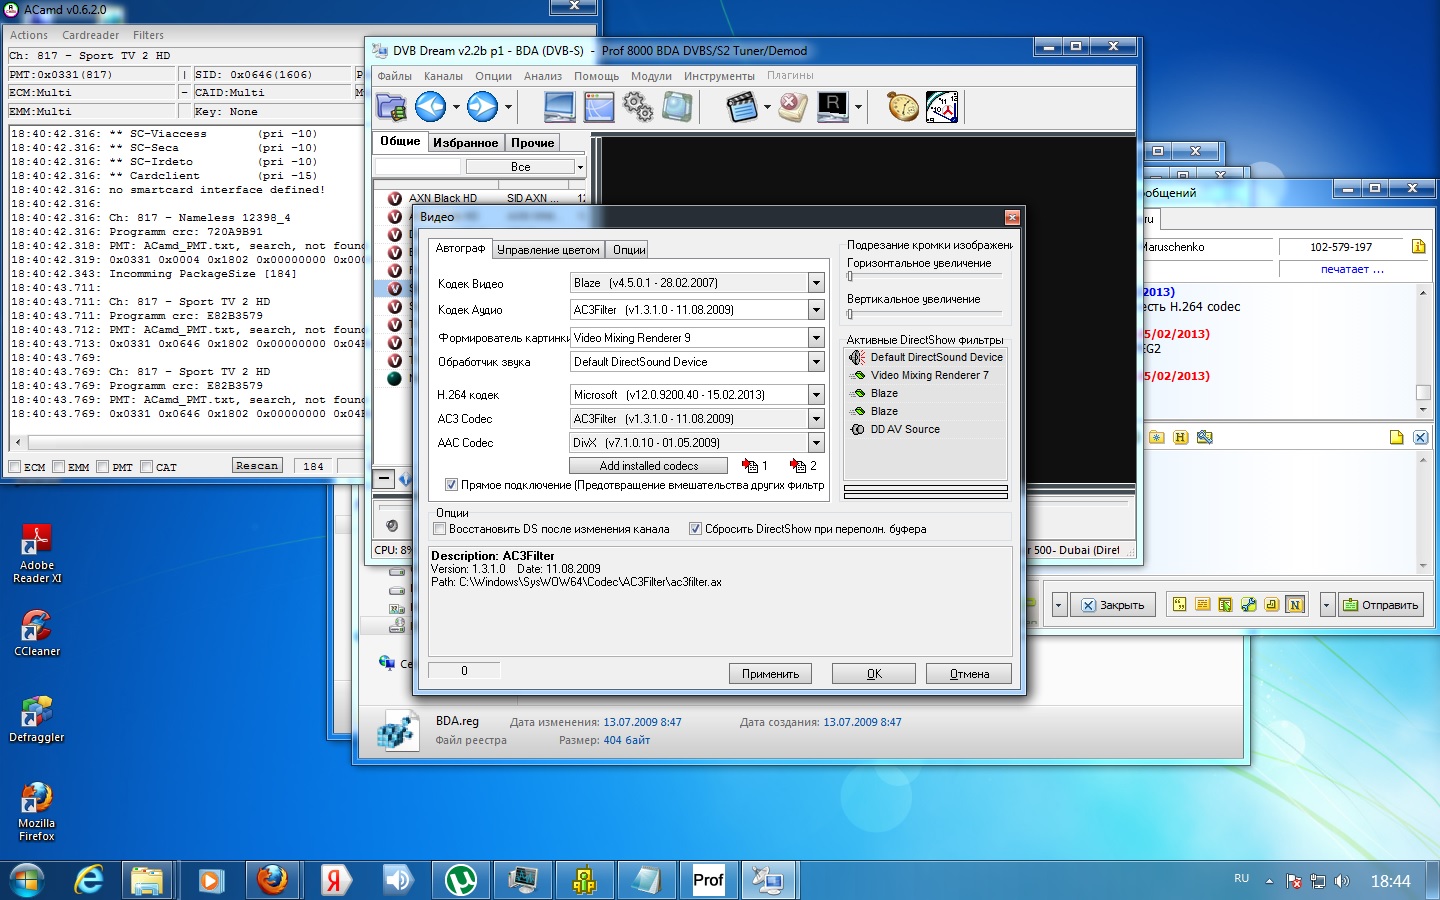Open Инструменты menu in DVB Dream
The width and height of the screenshot is (1440, 900).
click(x=719, y=76)
